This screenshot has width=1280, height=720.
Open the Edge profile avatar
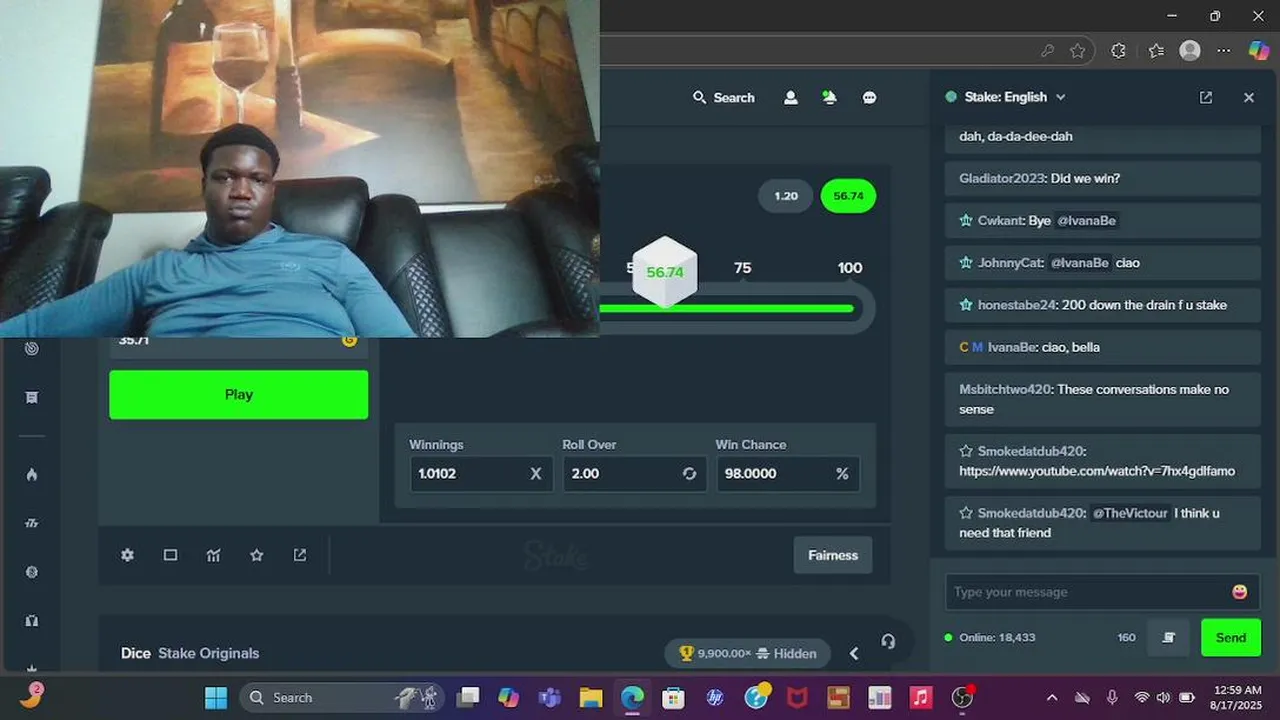pyautogui.click(x=1190, y=50)
